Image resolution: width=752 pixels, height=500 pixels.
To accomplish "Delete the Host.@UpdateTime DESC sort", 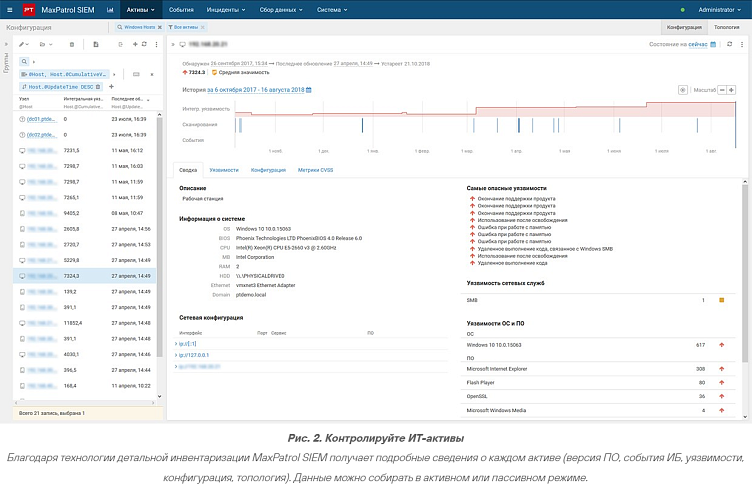I will (98, 87).
